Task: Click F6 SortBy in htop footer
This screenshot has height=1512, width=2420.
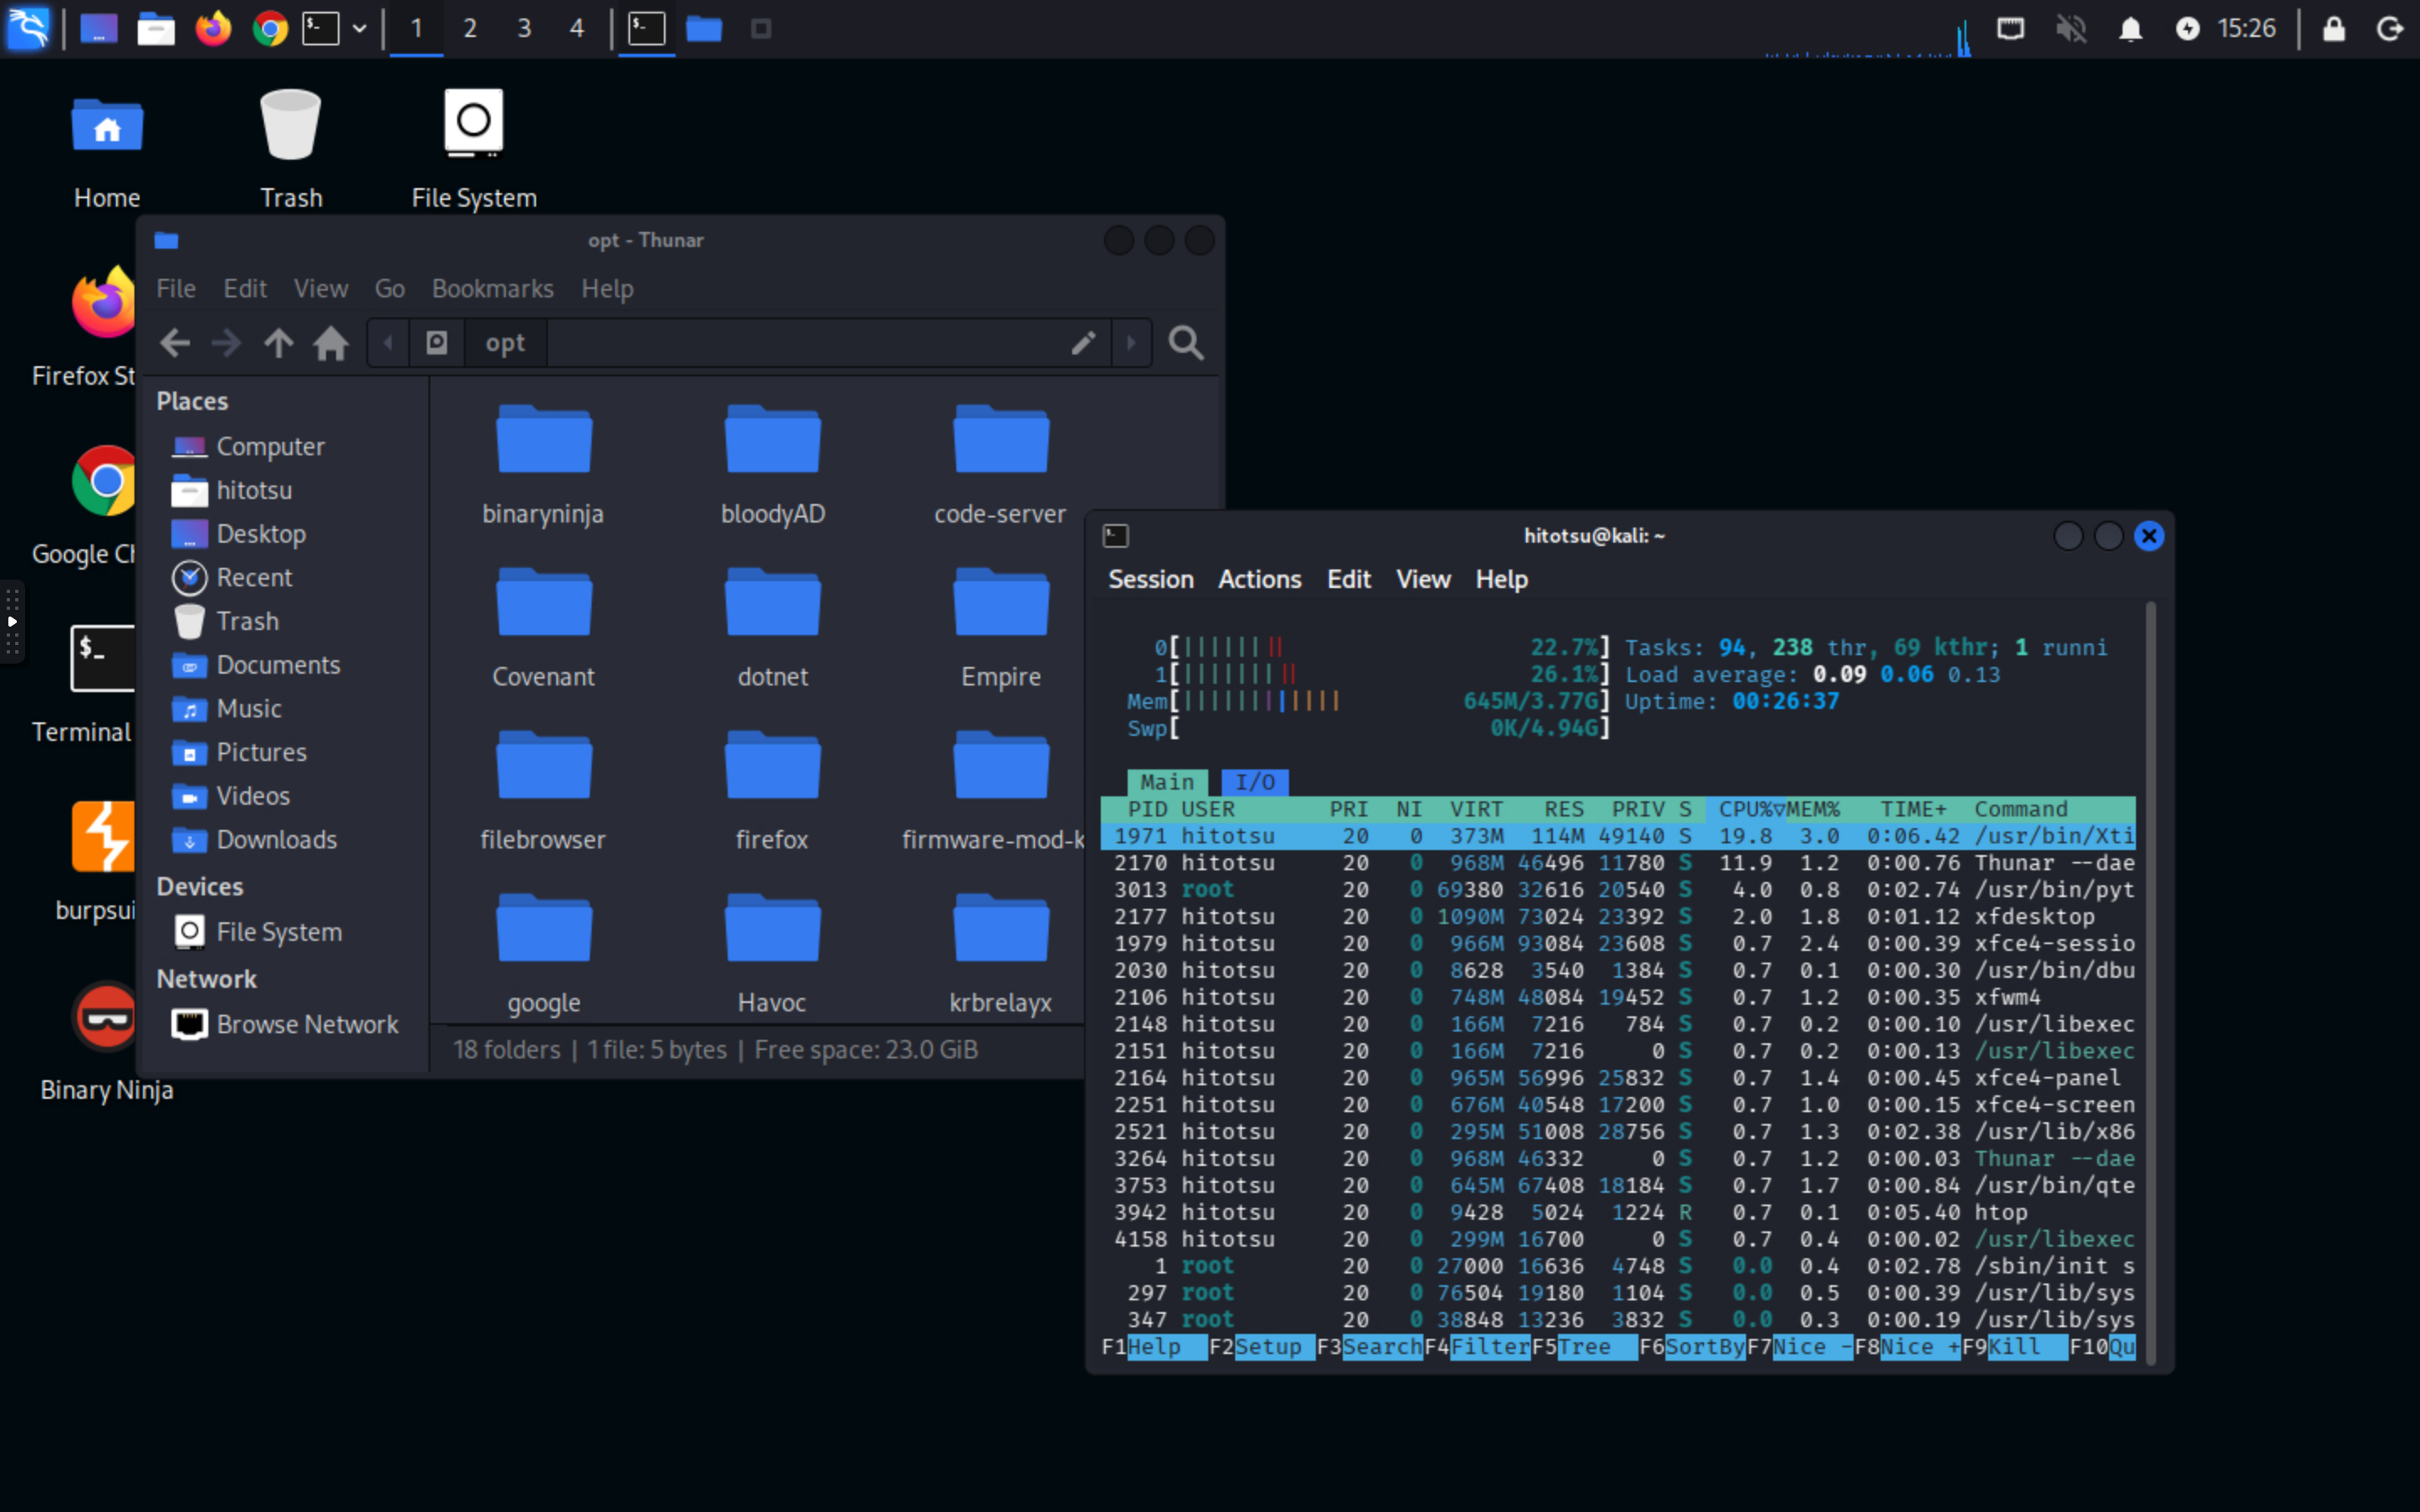Action: click(1692, 1347)
